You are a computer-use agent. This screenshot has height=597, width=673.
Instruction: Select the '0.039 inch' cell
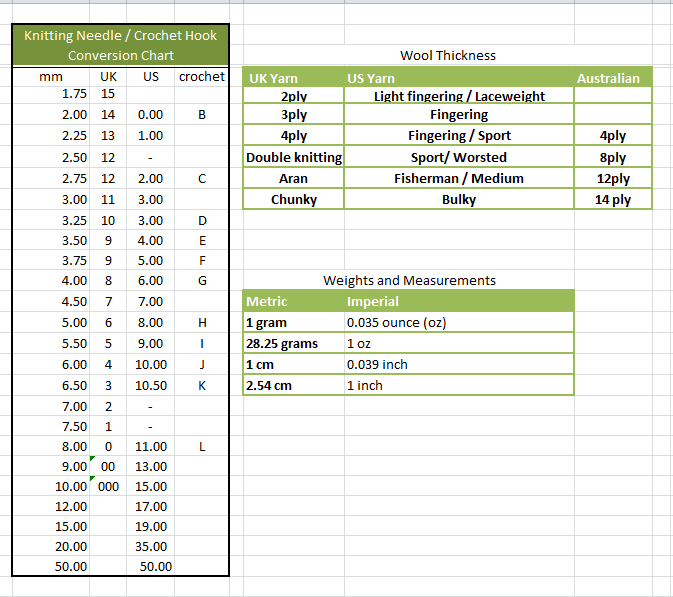459,364
